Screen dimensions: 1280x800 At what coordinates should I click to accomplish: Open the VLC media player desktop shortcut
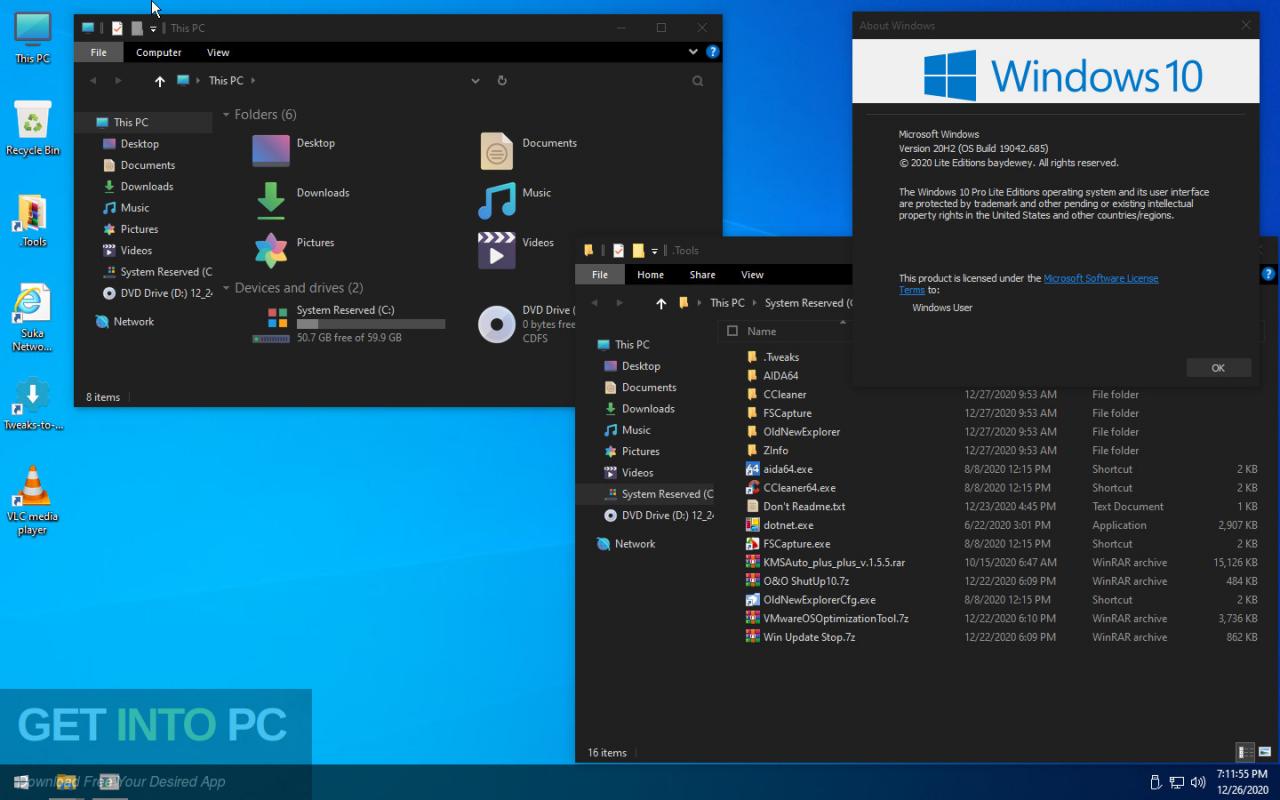pos(33,500)
